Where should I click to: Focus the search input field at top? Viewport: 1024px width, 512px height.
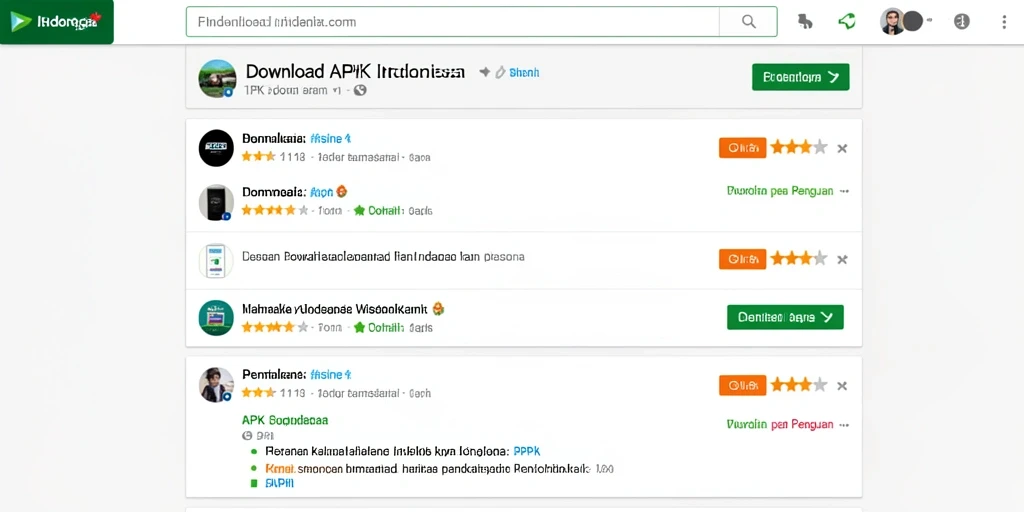tap(453, 22)
